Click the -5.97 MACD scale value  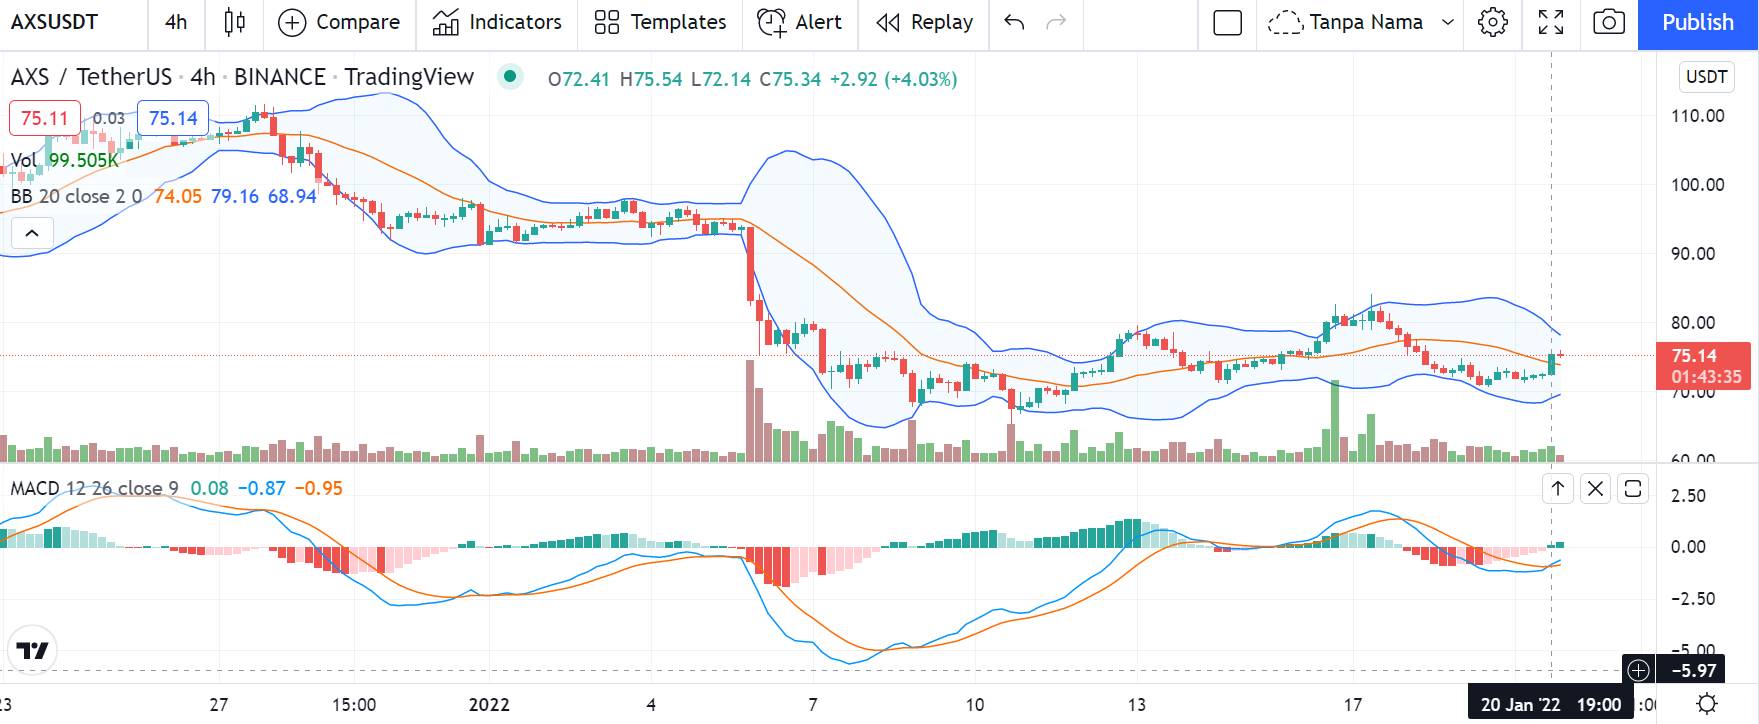point(1694,670)
